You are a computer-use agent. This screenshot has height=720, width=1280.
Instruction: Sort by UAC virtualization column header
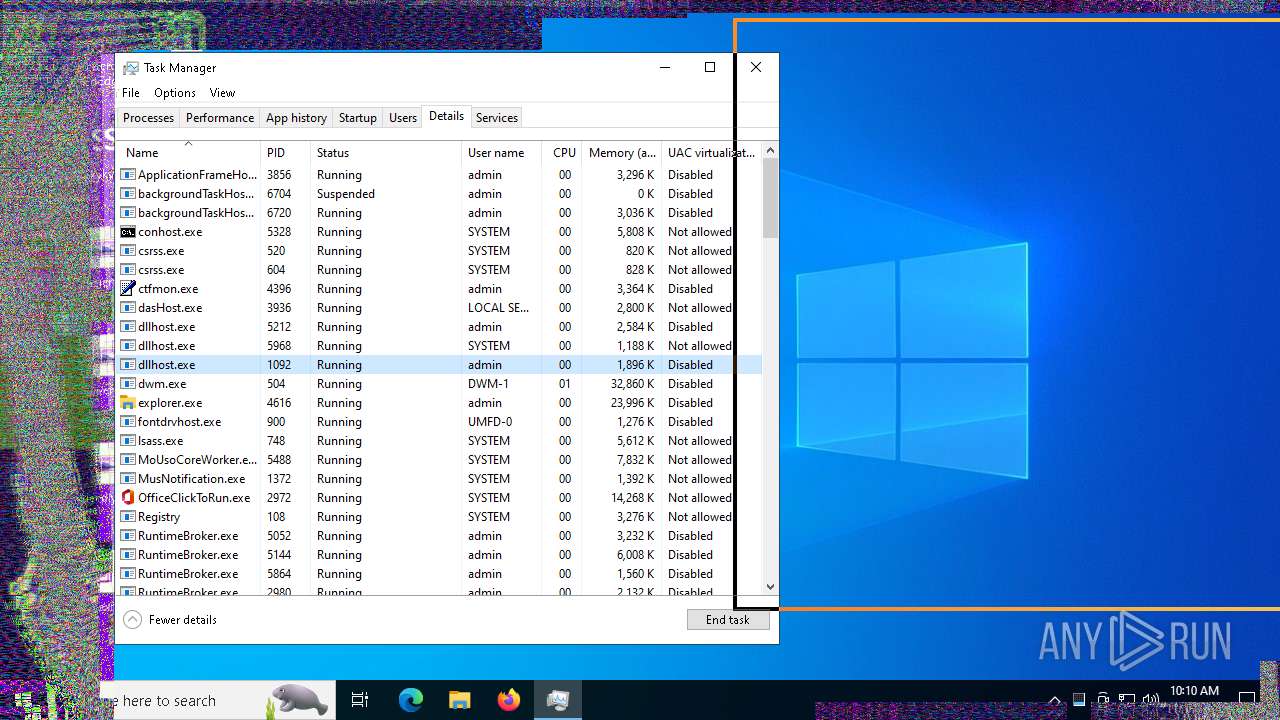(x=711, y=153)
